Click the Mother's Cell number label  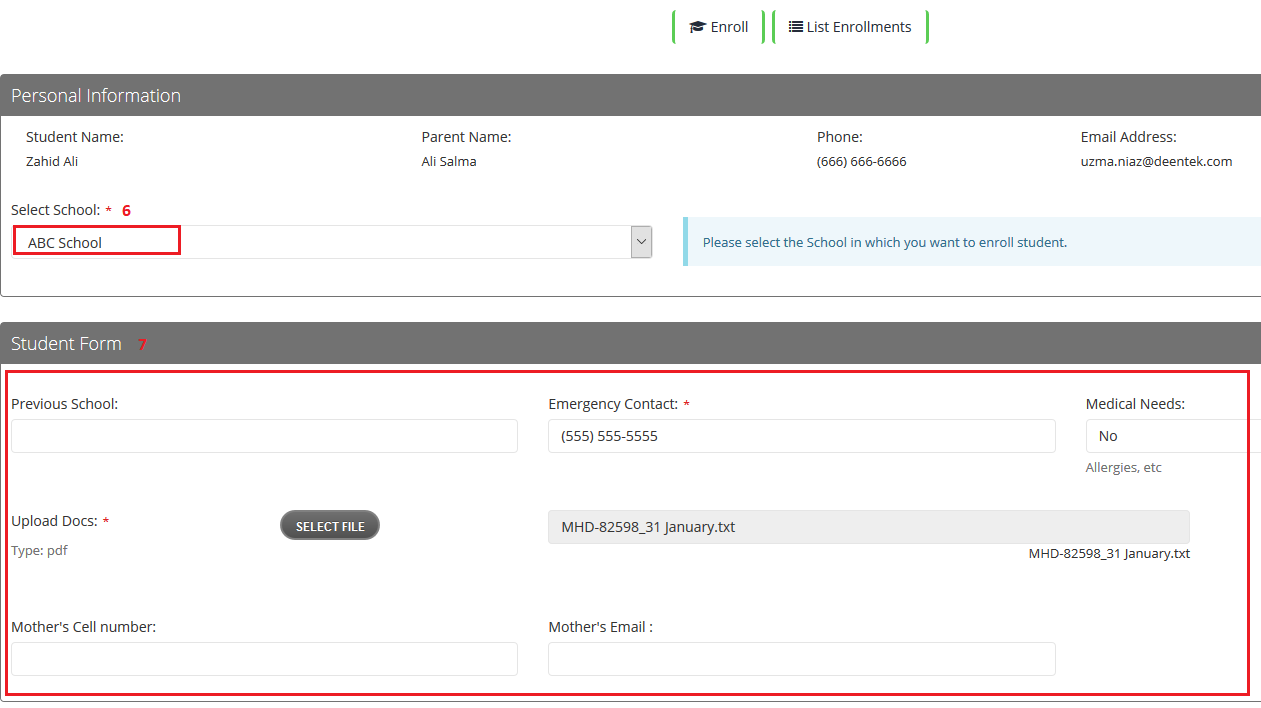coord(83,627)
